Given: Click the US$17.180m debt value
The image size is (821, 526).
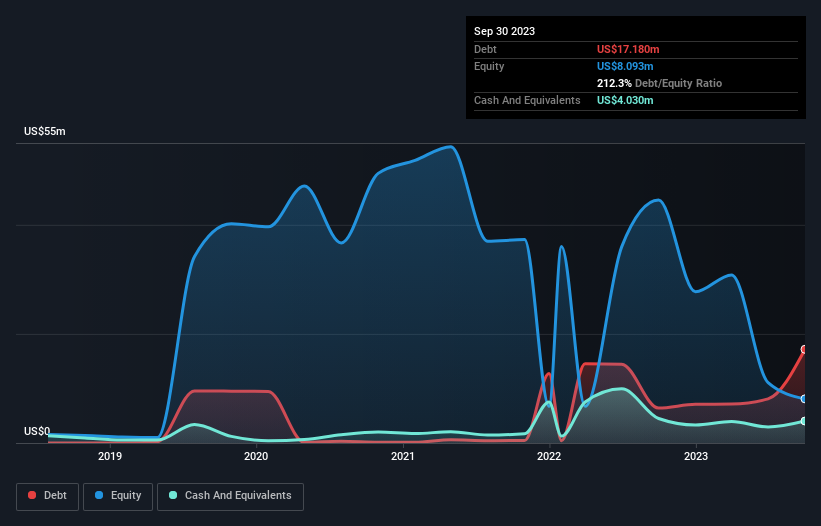Looking at the screenshot, I should coord(628,49).
